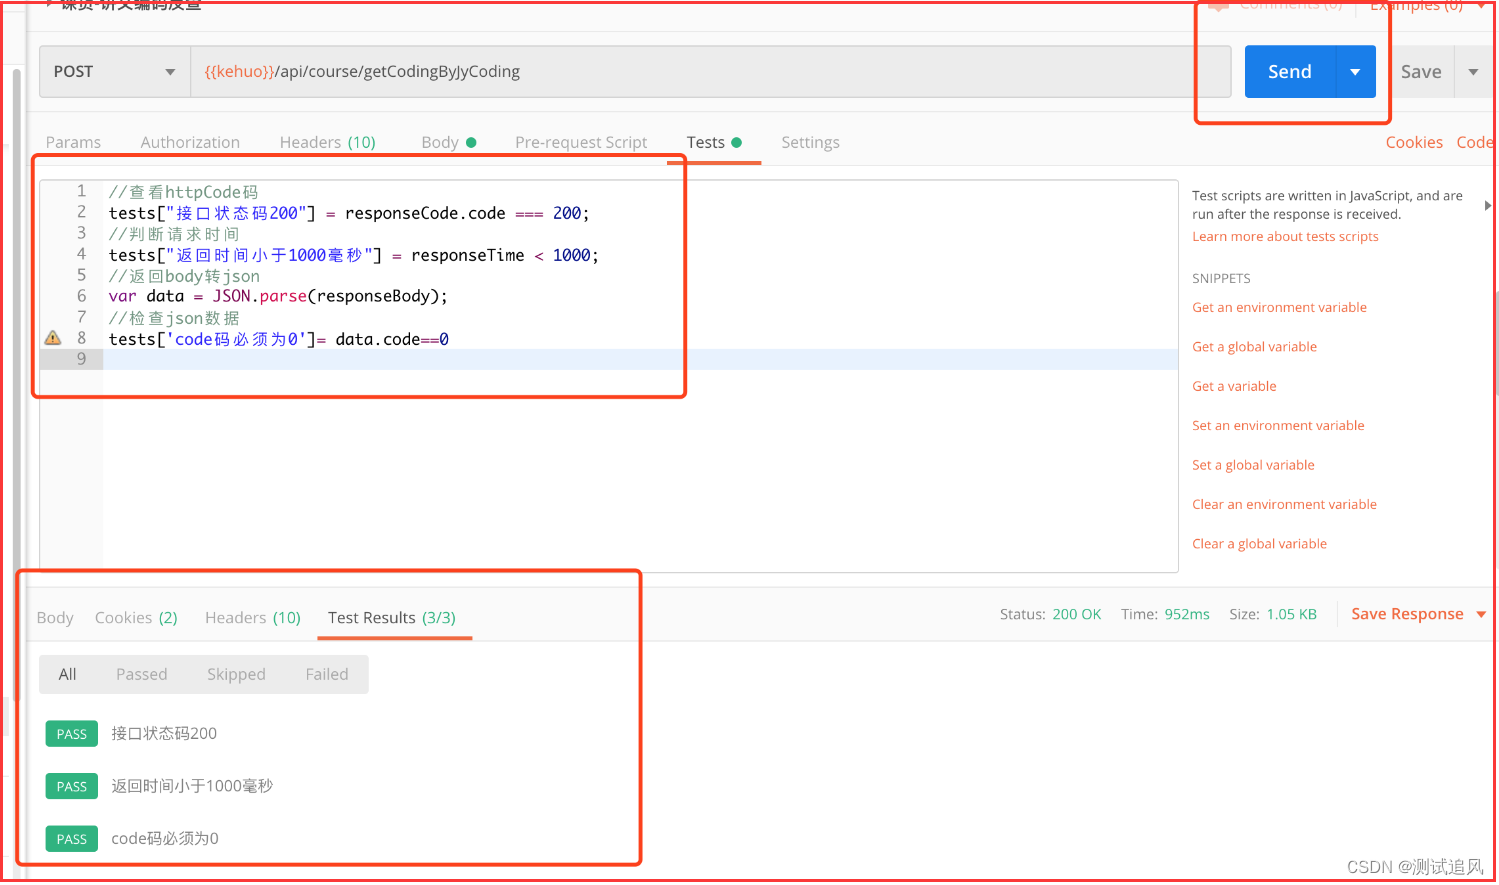
Task: Open the Settings tab
Action: [810, 143]
